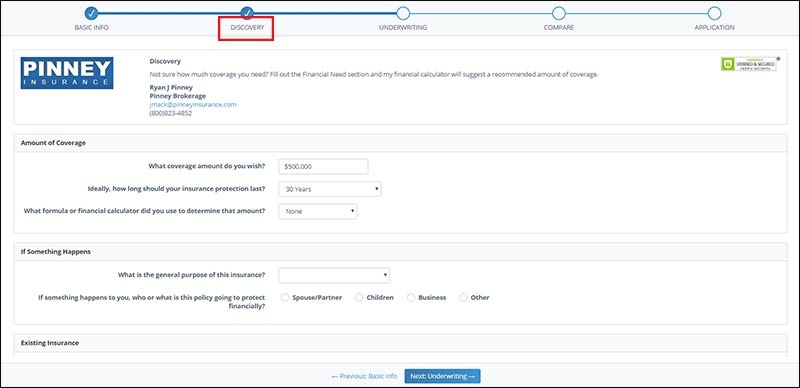Image resolution: width=800 pixels, height=388 pixels.
Task: Select the Children radio button
Action: [359, 297]
